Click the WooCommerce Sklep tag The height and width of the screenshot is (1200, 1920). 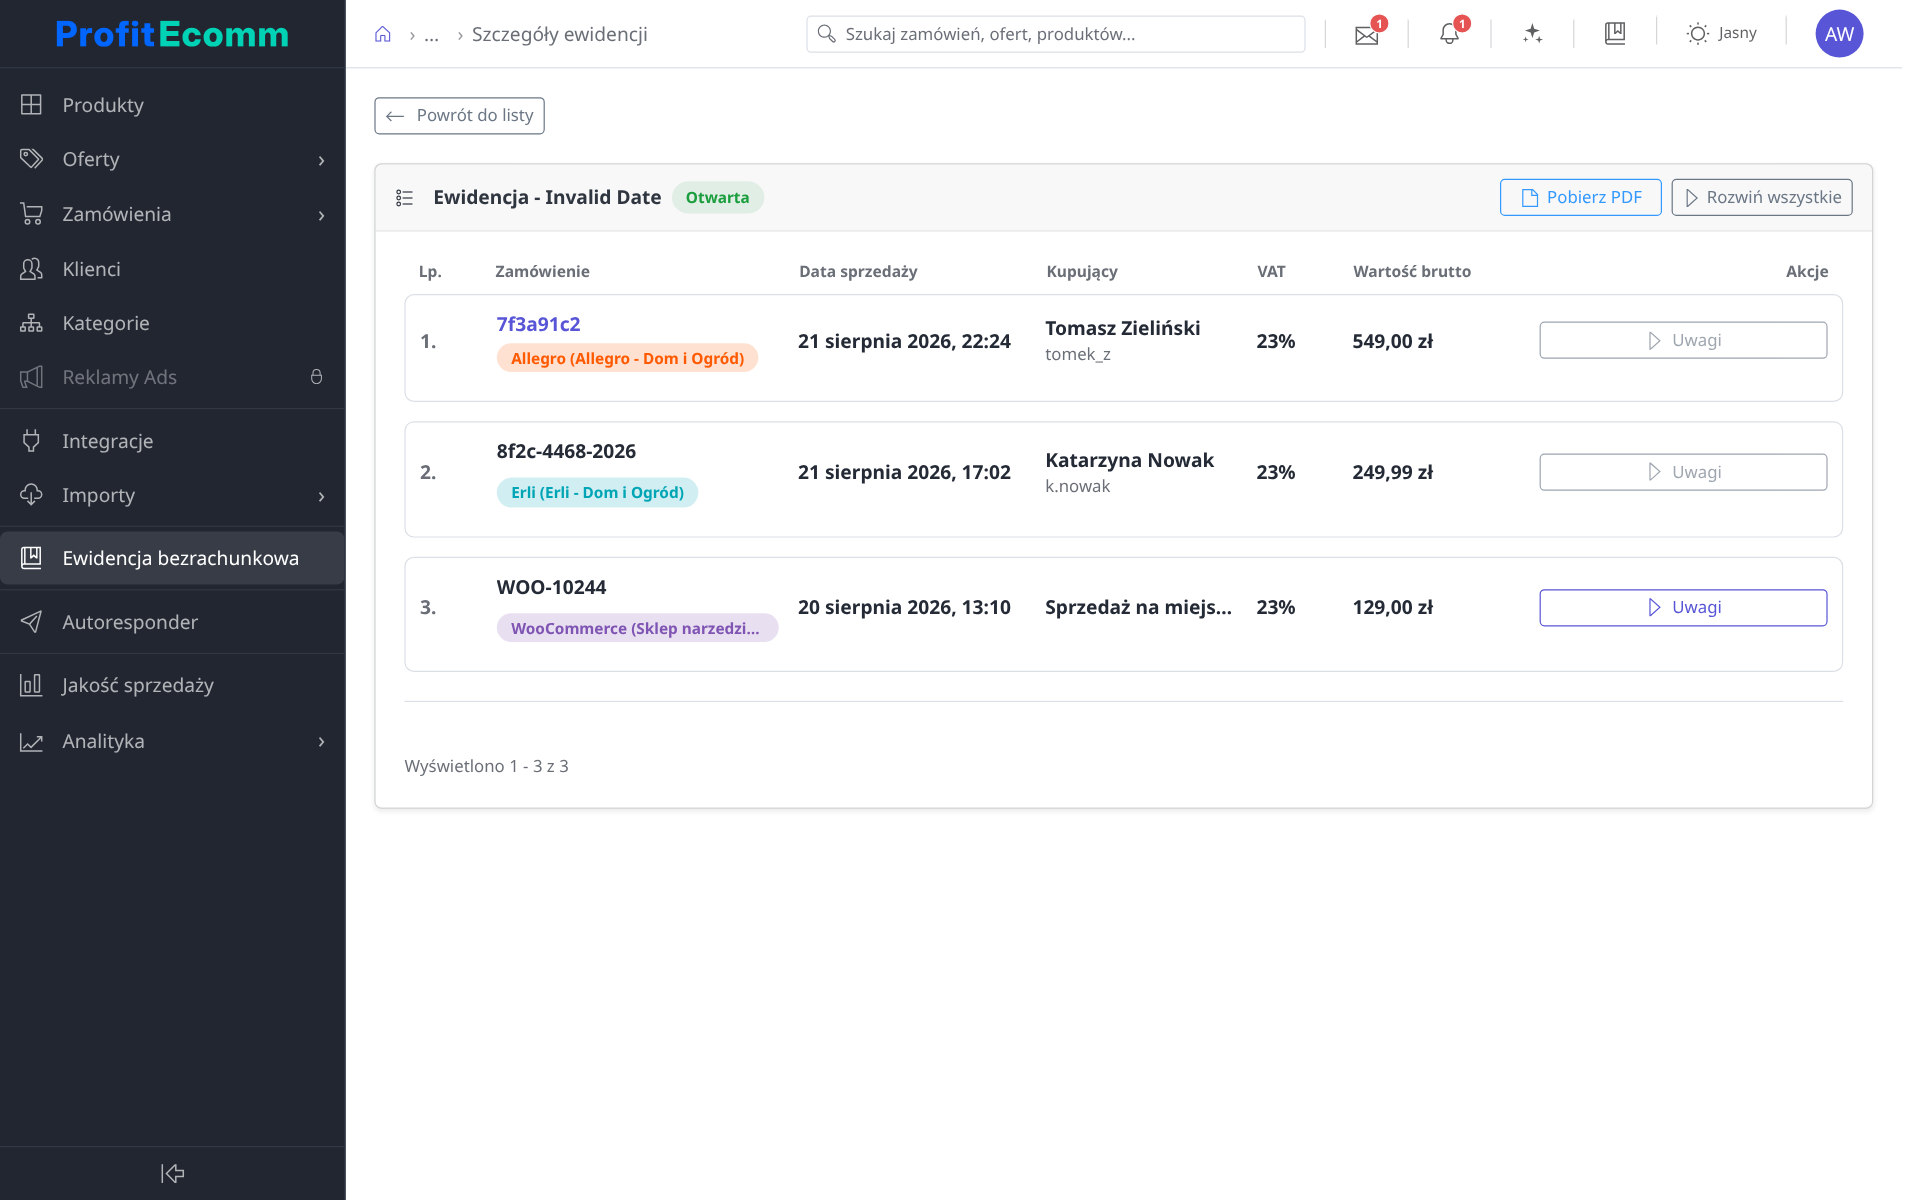(x=637, y=628)
